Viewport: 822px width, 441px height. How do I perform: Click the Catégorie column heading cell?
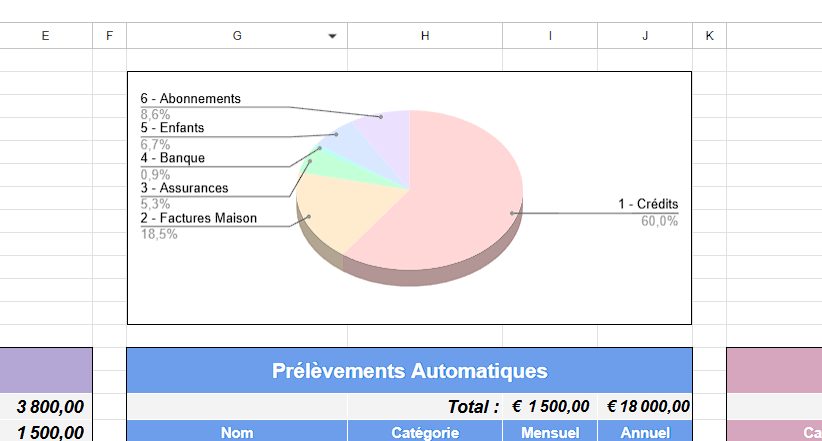[x=425, y=433]
